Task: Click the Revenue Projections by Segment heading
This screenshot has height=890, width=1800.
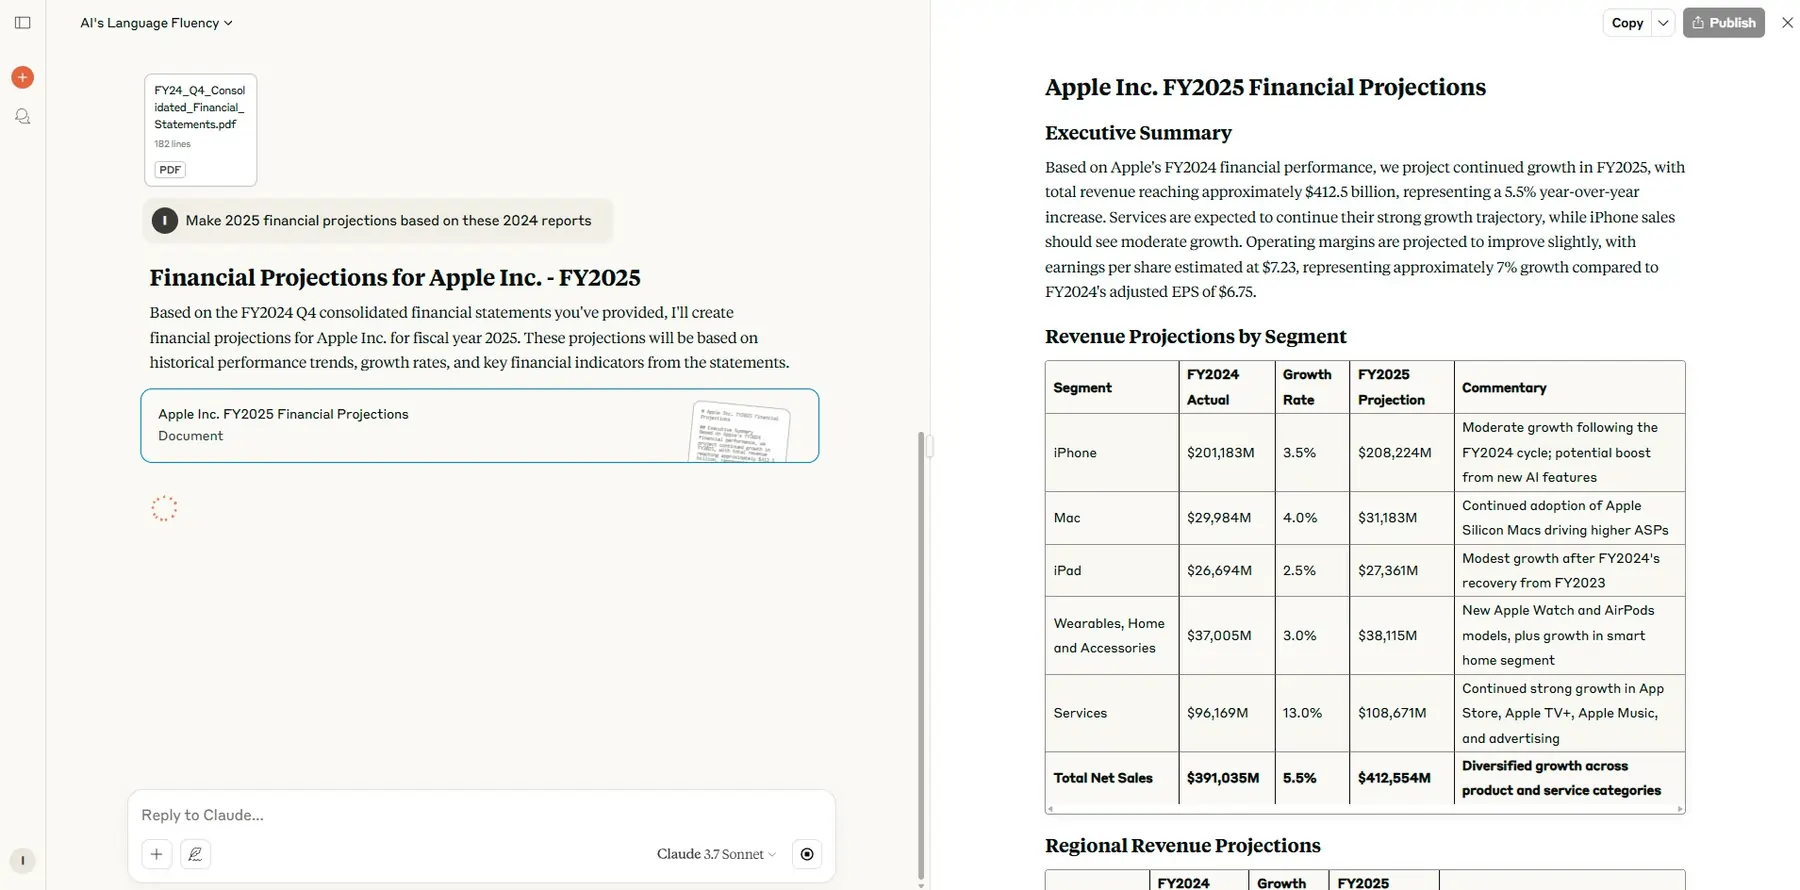Action: [x=1195, y=336]
